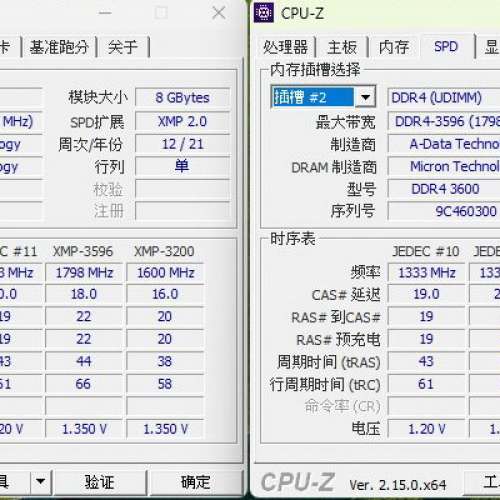
Task: Click the 1.20 V voltage cell under JEDEC #10
Action: pos(427,429)
